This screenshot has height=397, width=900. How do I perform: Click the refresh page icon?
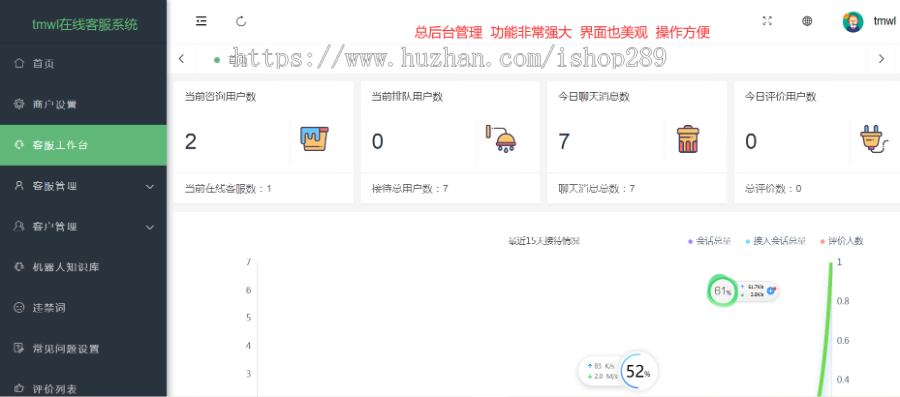241,21
